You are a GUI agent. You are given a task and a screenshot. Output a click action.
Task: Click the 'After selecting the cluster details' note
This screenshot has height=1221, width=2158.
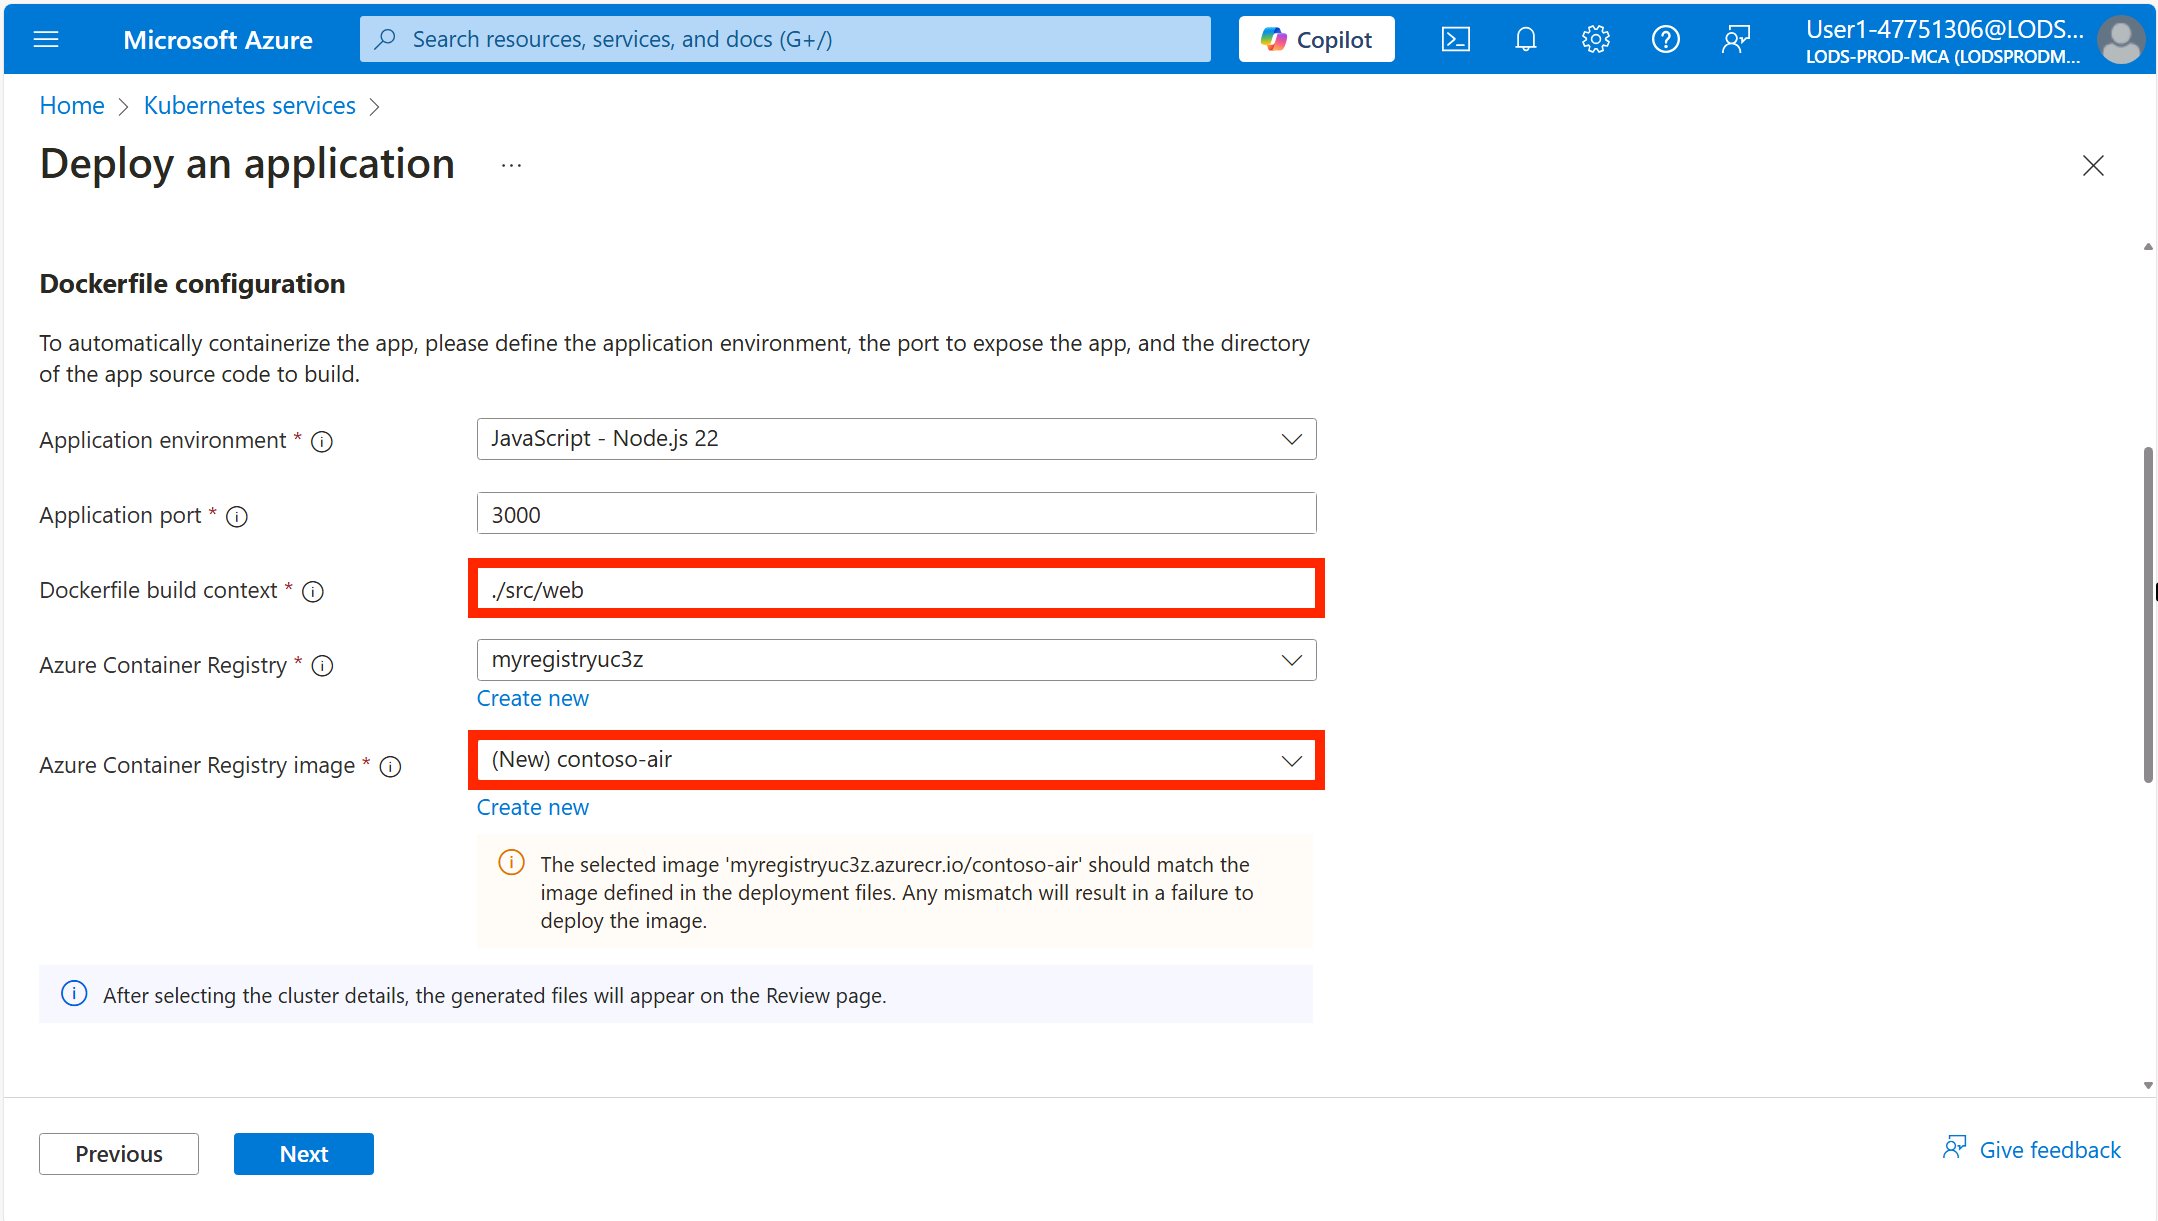tap(495, 995)
